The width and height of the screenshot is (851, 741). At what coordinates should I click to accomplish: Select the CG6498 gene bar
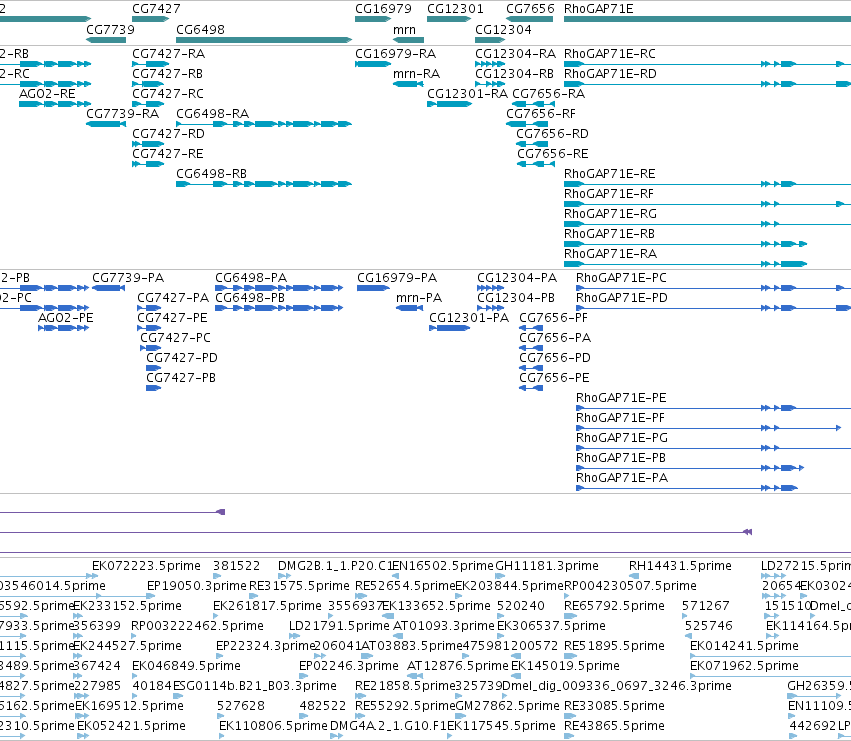[x=264, y=40]
